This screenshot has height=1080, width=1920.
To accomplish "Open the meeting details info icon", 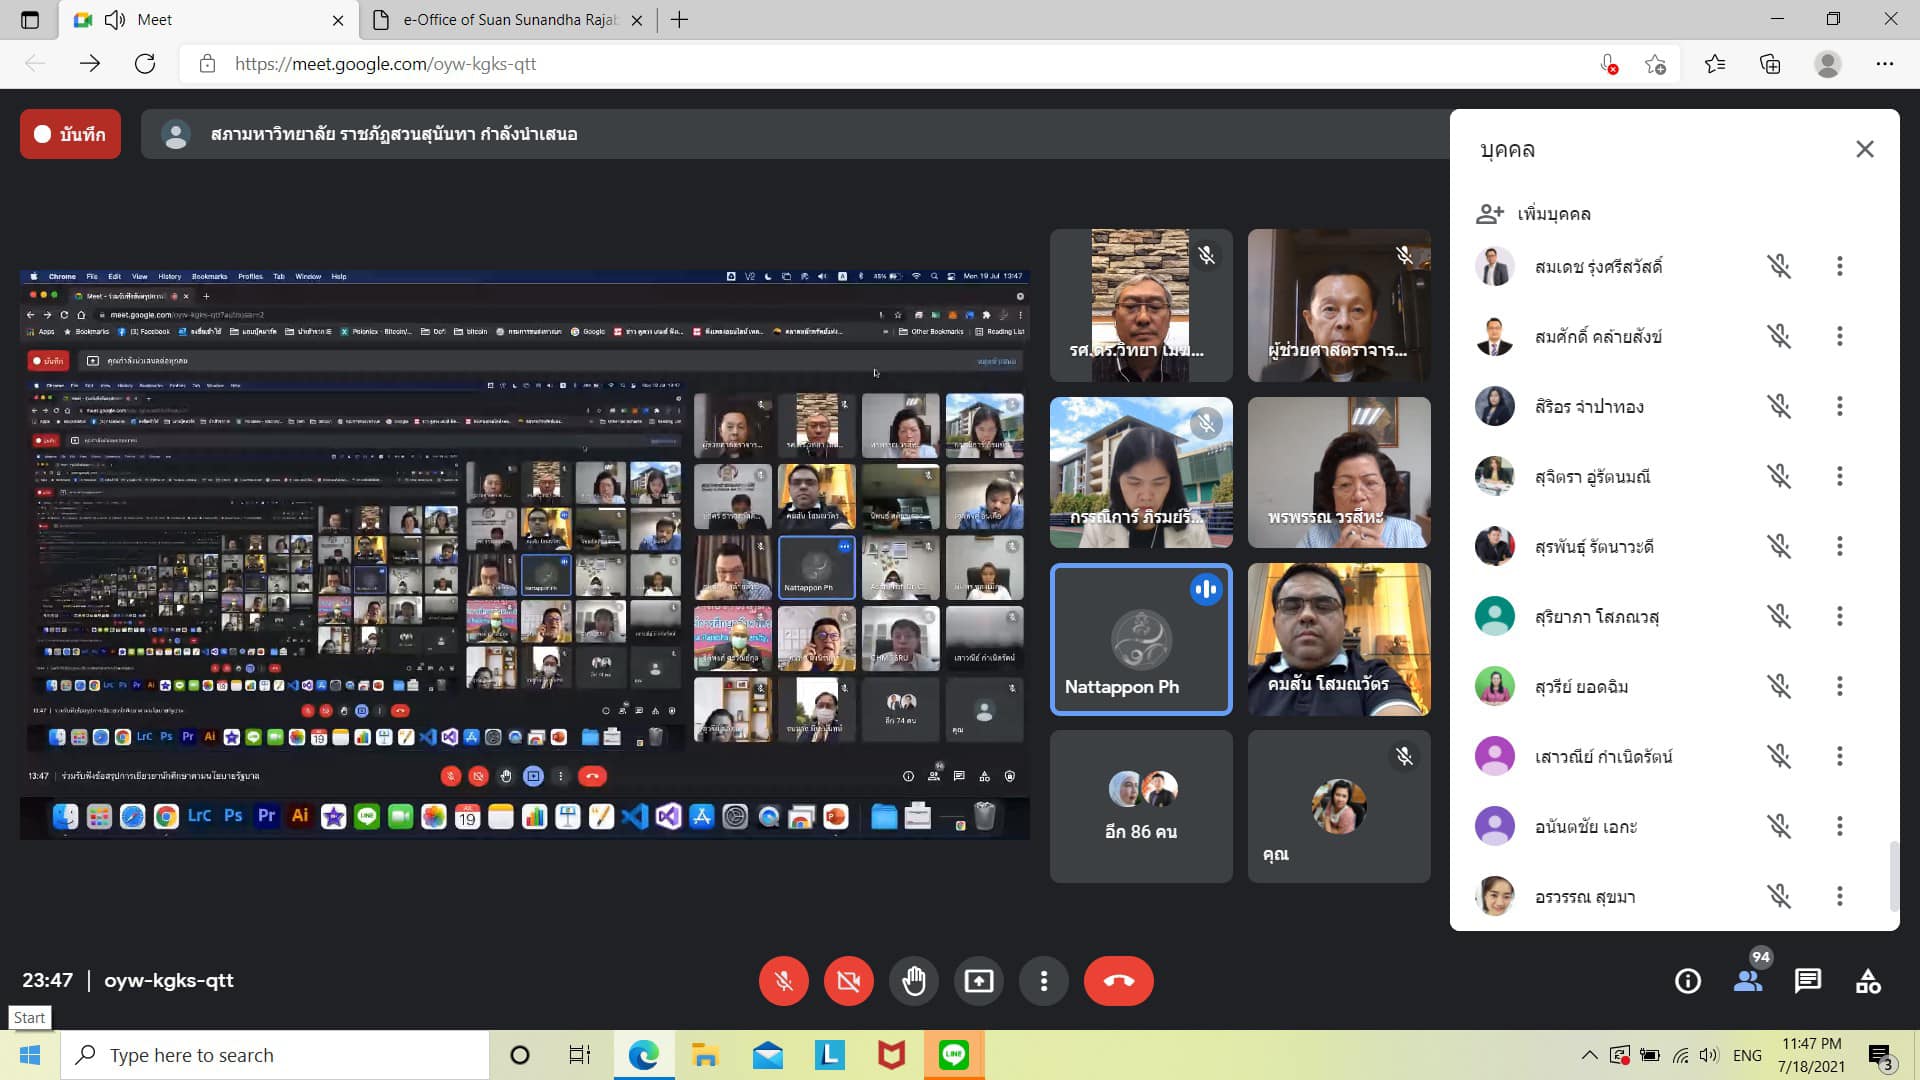I will tap(1687, 981).
